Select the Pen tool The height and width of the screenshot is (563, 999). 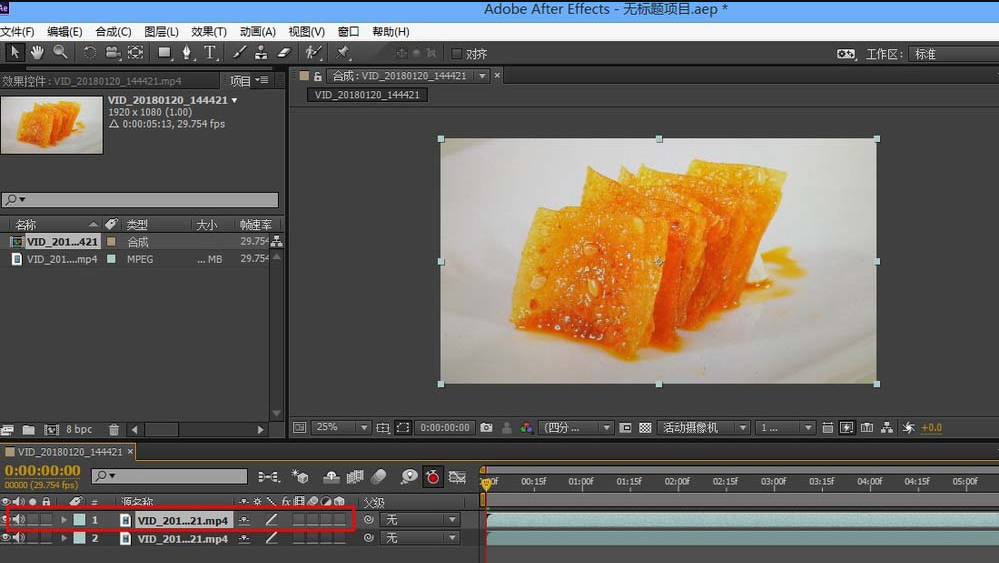pyautogui.click(x=187, y=53)
